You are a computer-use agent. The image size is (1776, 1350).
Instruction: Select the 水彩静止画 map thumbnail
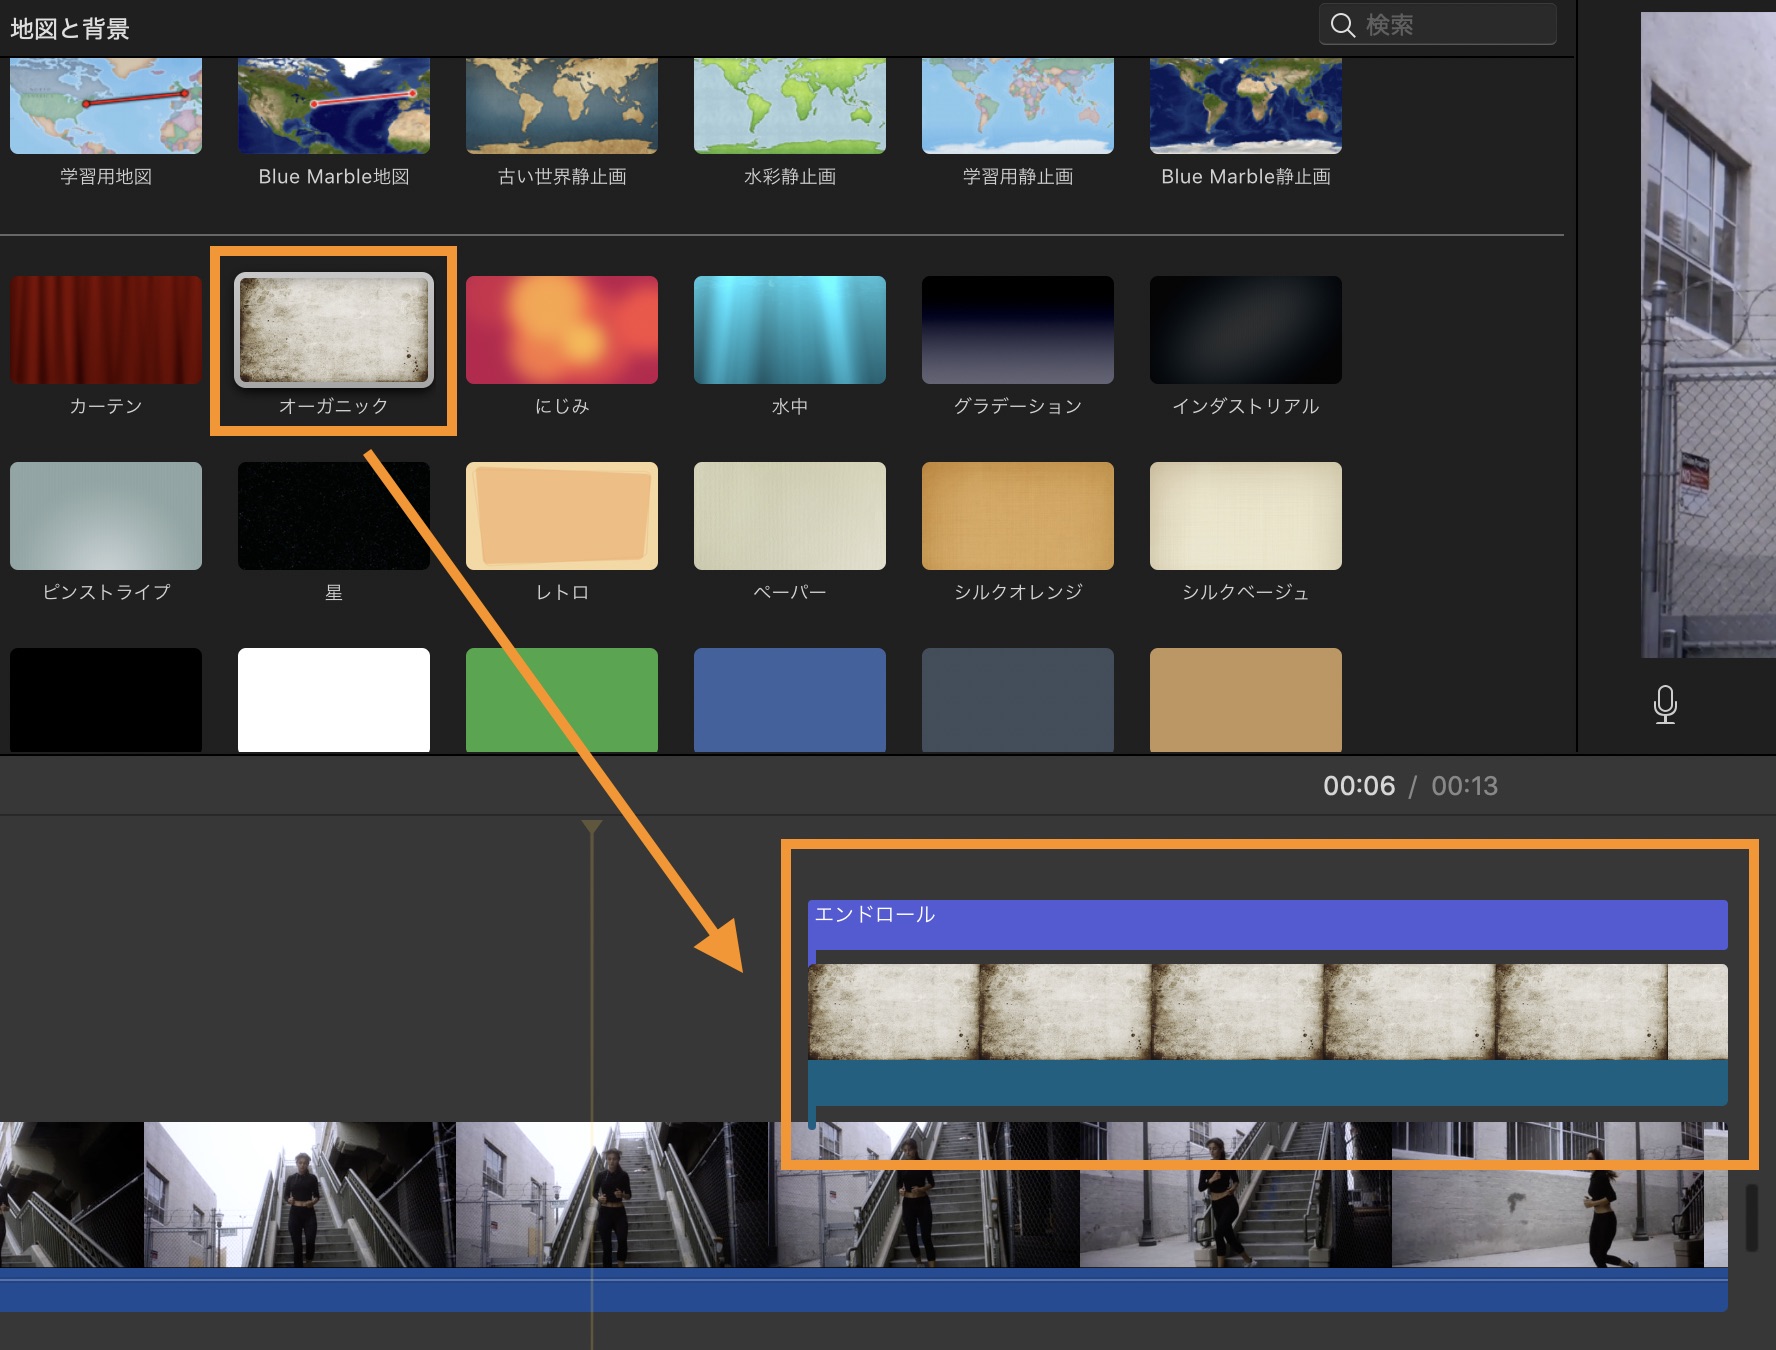(790, 105)
